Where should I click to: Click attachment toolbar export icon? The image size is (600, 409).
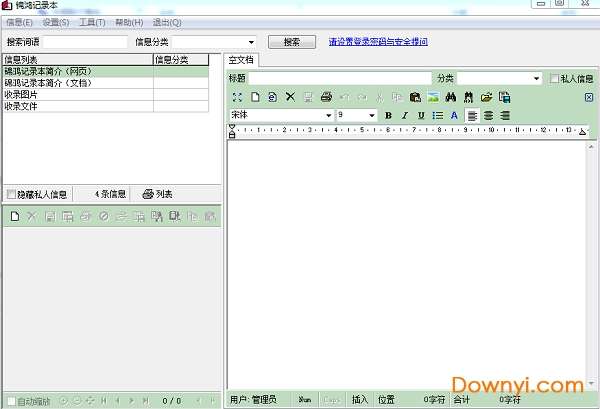pyautogui.click(x=175, y=216)
